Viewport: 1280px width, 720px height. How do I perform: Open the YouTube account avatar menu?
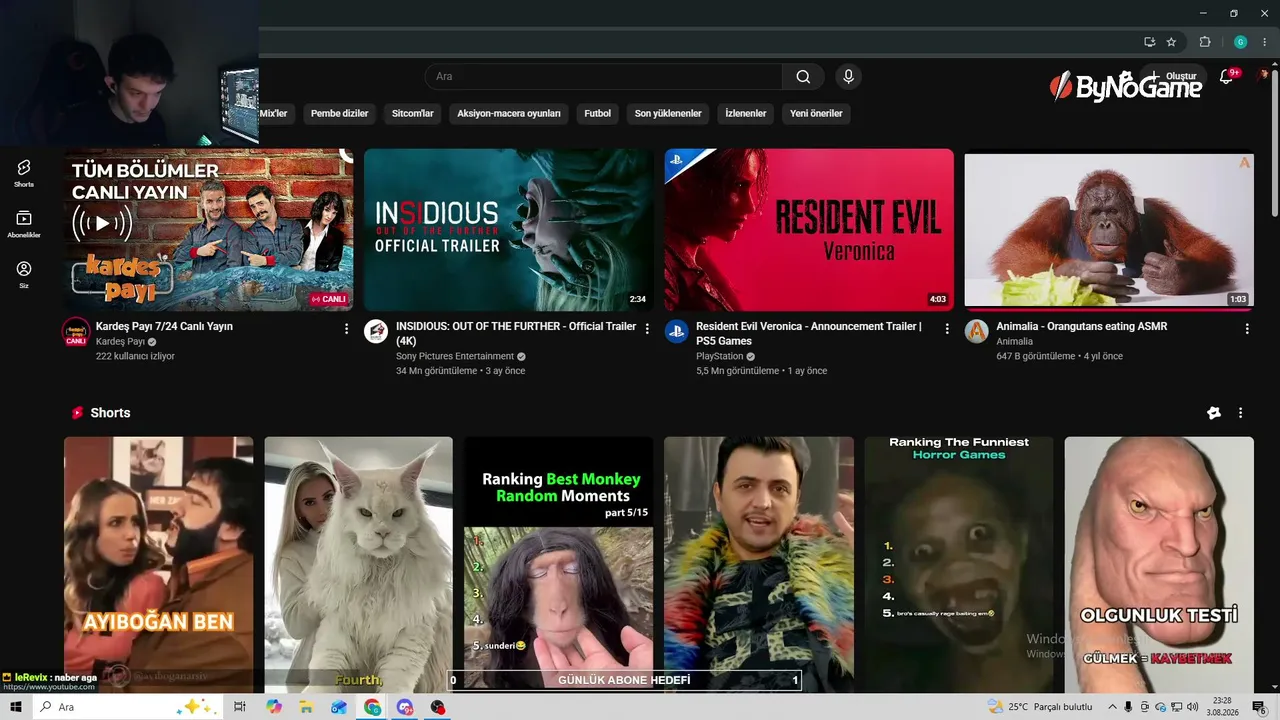(1264, 75)
